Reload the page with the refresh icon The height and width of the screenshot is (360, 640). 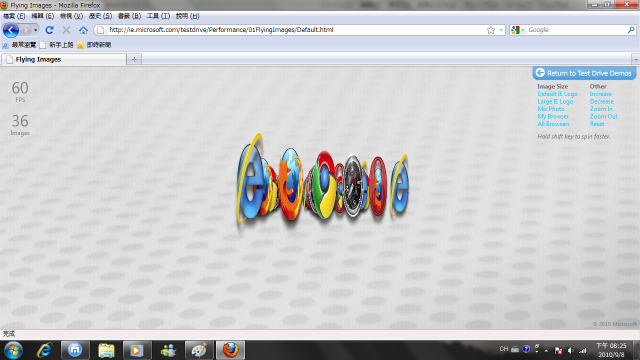click(x=49, y=30)
